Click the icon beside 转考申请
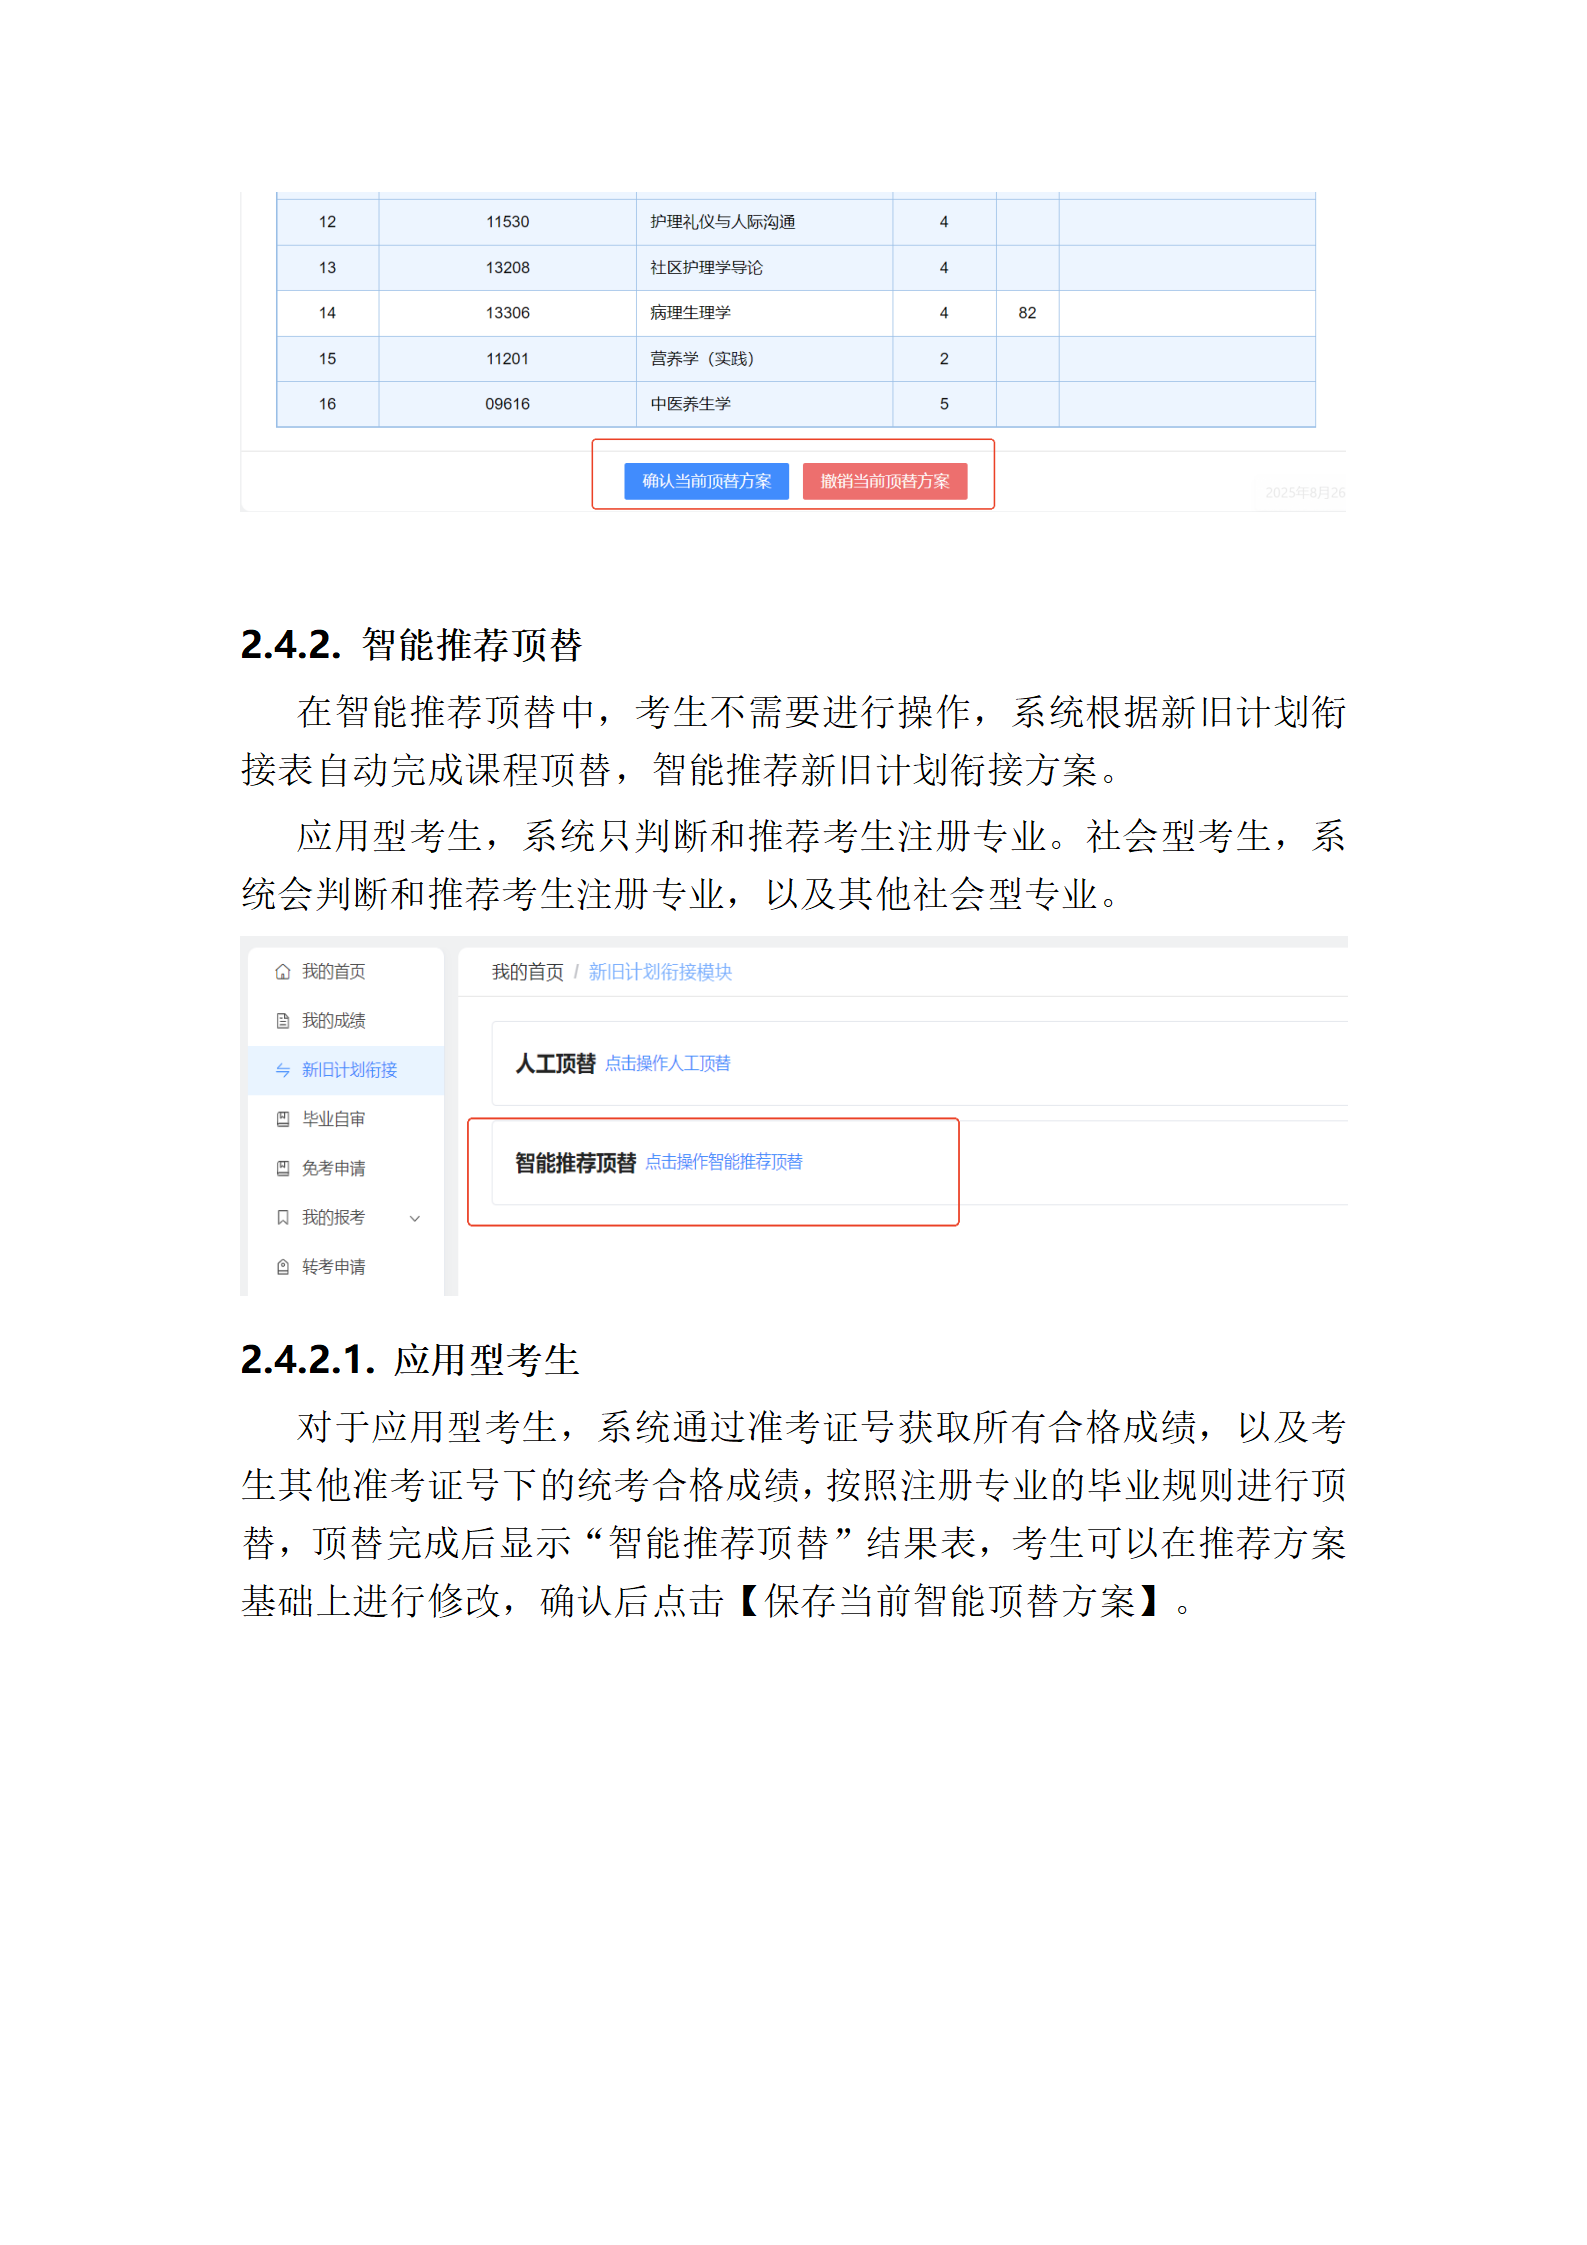1587x2245 pixels. click(x=283, y=1267)
